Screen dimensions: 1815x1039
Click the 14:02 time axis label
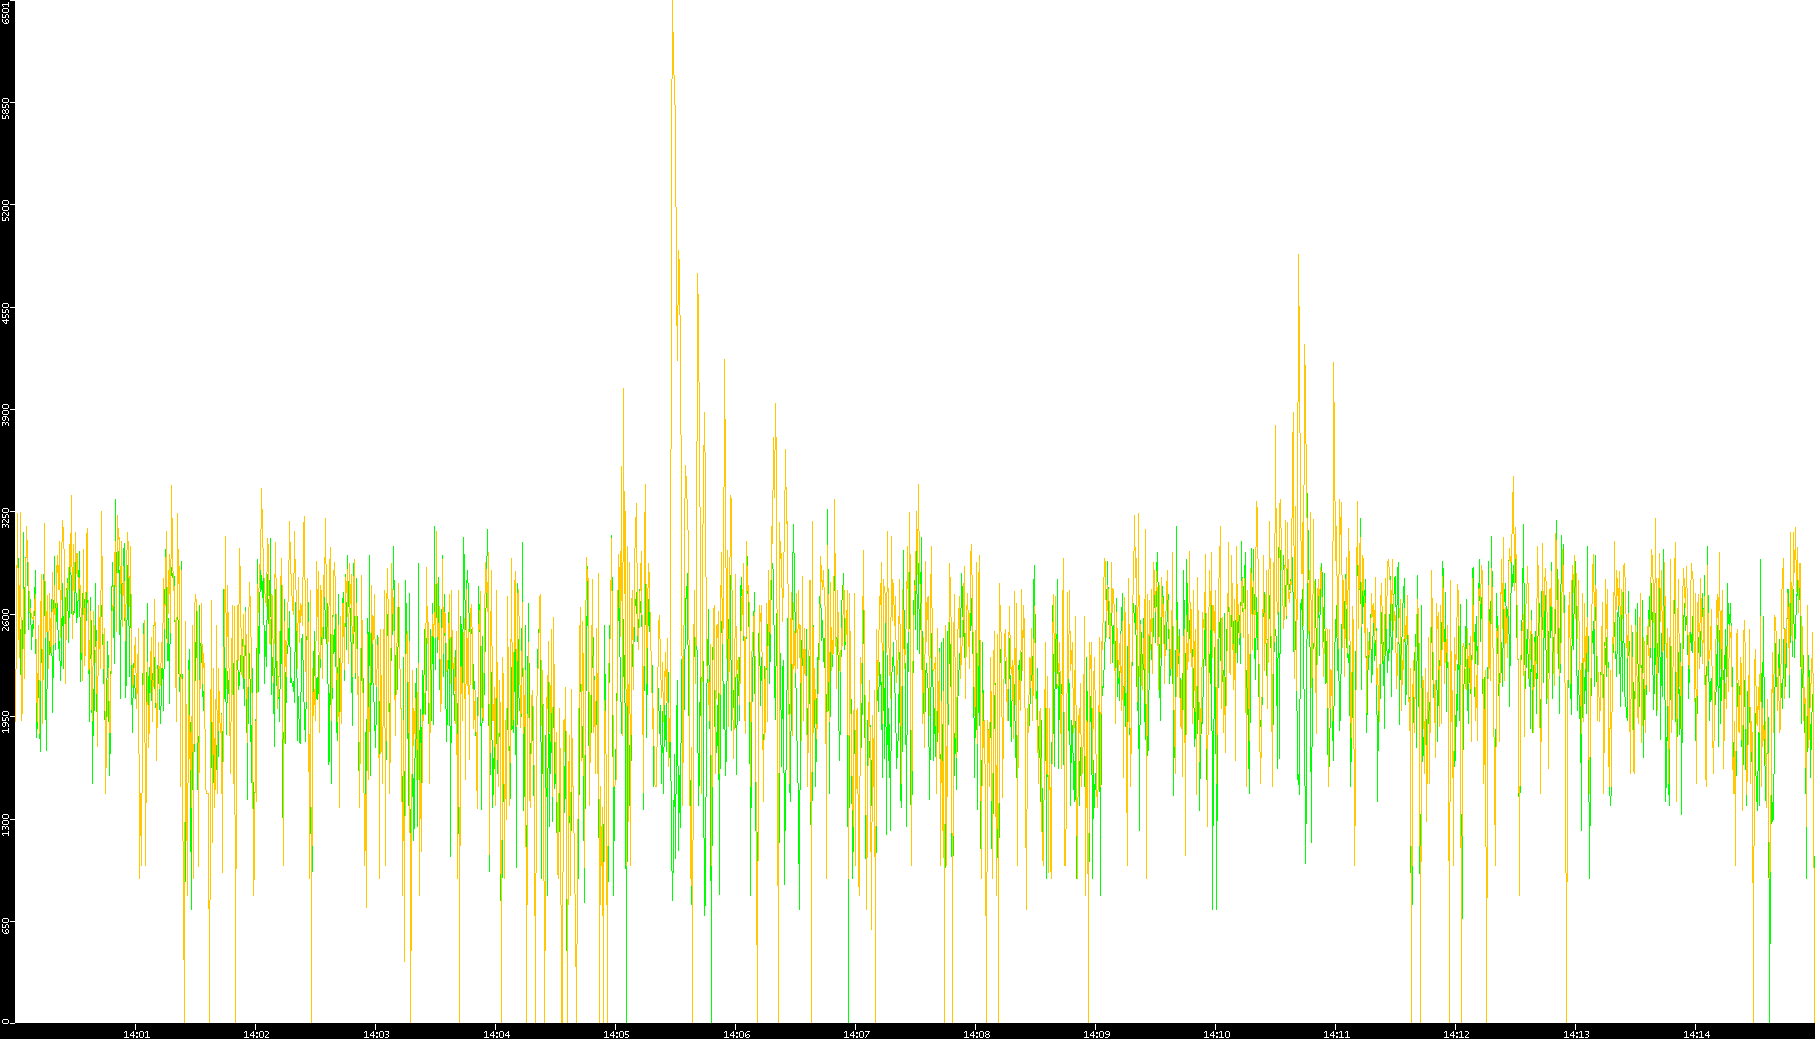point(256,1033)
